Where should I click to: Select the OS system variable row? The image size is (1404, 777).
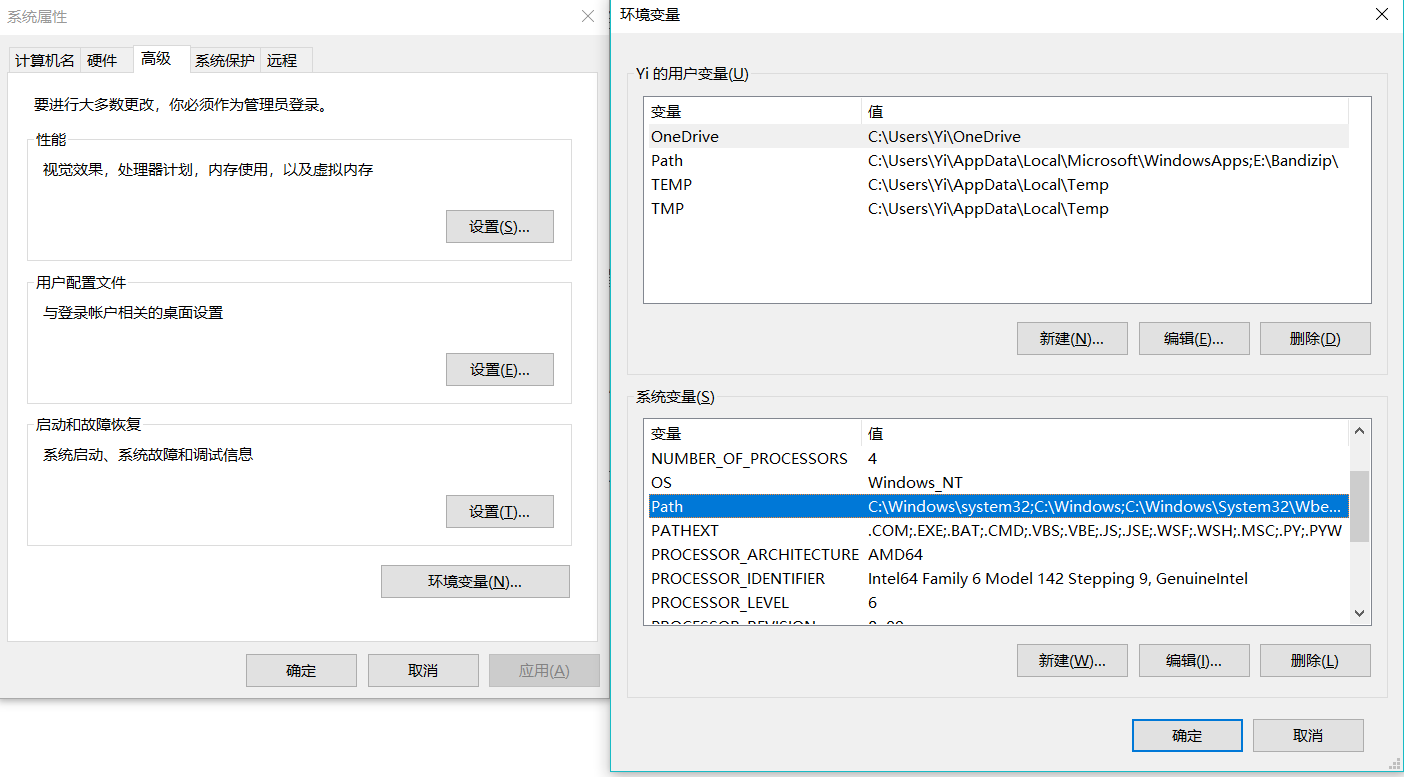tap(998, 483)
